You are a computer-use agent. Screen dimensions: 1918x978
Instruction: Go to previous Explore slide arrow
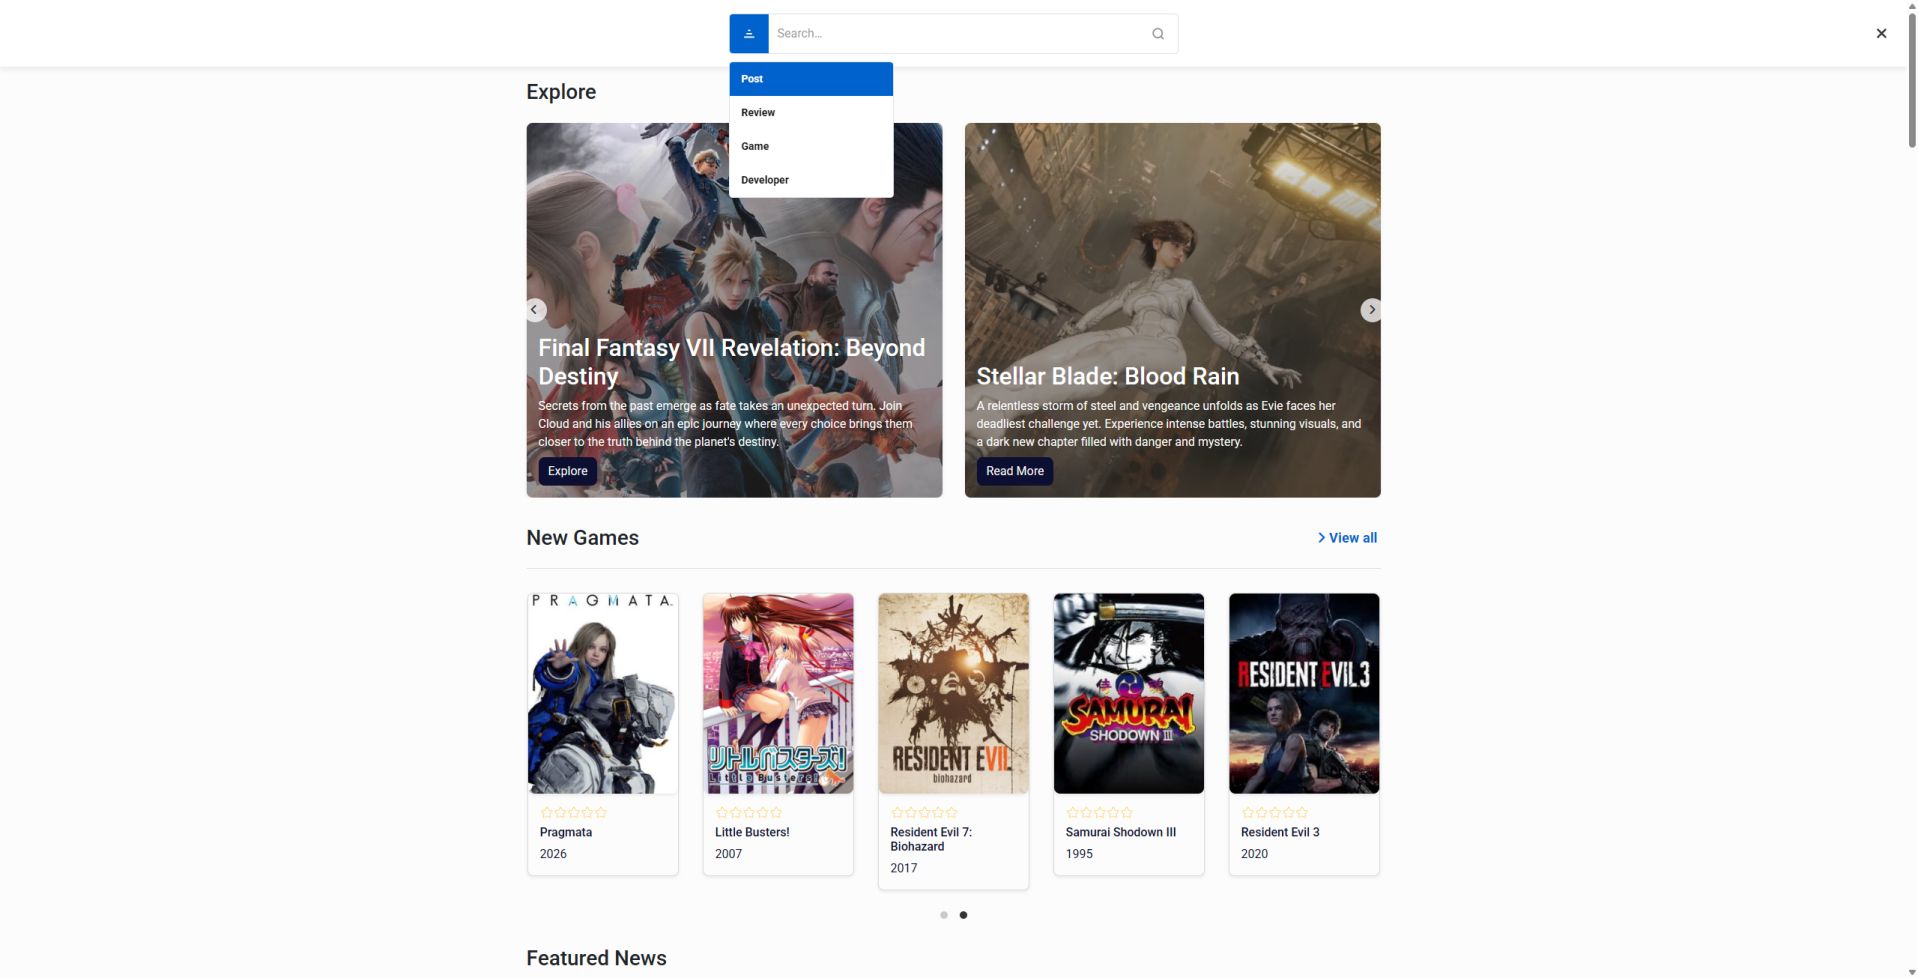tap(535, 310)
